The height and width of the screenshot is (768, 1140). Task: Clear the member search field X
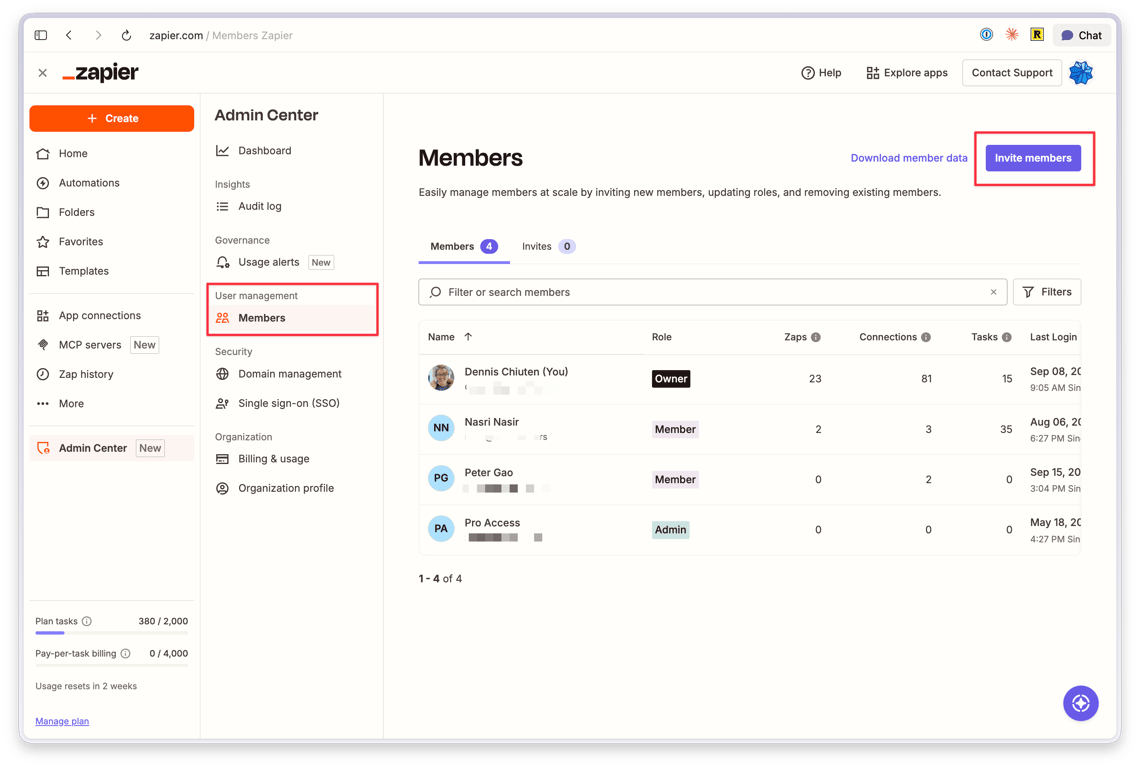(994, 292)
